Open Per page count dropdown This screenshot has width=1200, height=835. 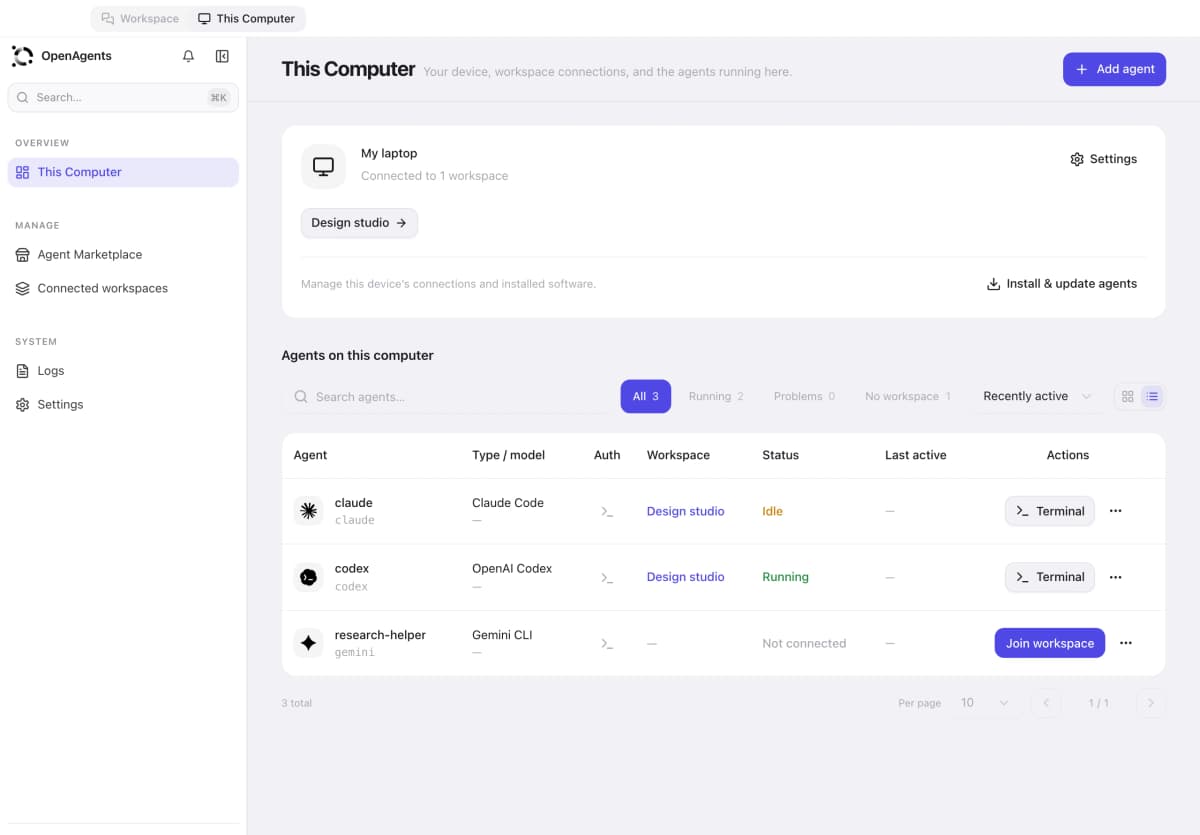[985, 703]
